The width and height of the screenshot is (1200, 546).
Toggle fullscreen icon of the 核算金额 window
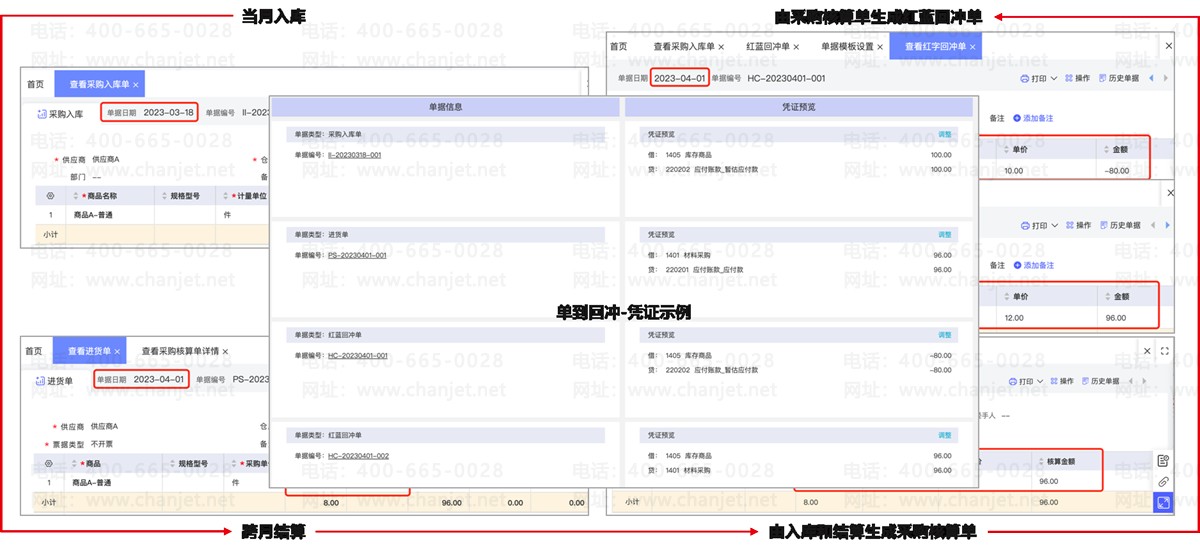[1165, 351]
